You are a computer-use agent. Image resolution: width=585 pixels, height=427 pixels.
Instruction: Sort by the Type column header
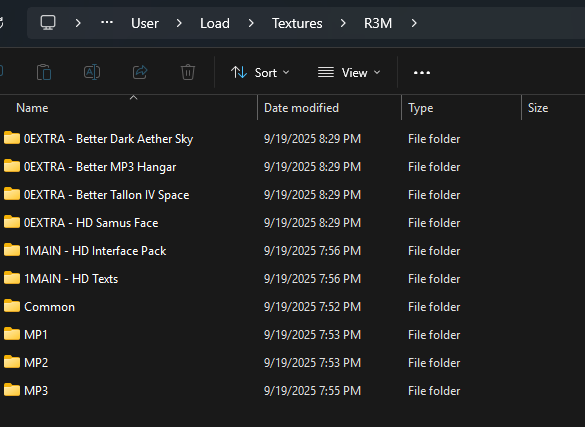pyautogui.click(x=421, y=108)
